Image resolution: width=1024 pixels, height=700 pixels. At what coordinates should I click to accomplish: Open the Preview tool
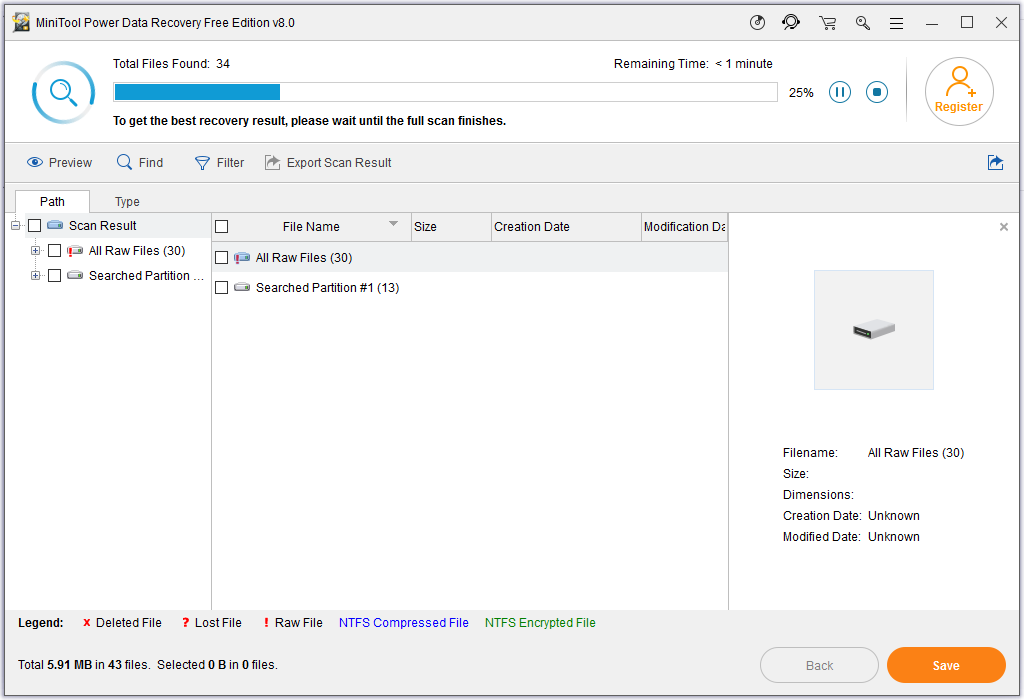tap(58, 162)
